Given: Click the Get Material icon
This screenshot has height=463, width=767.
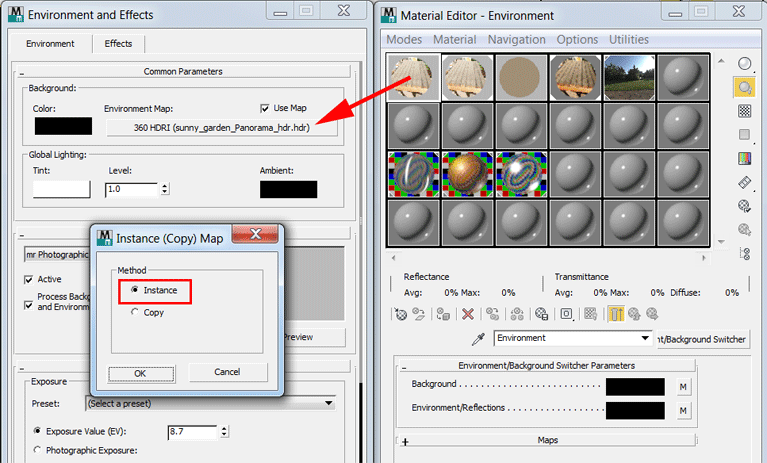Looking at the screenshot, I should (401, 314).
